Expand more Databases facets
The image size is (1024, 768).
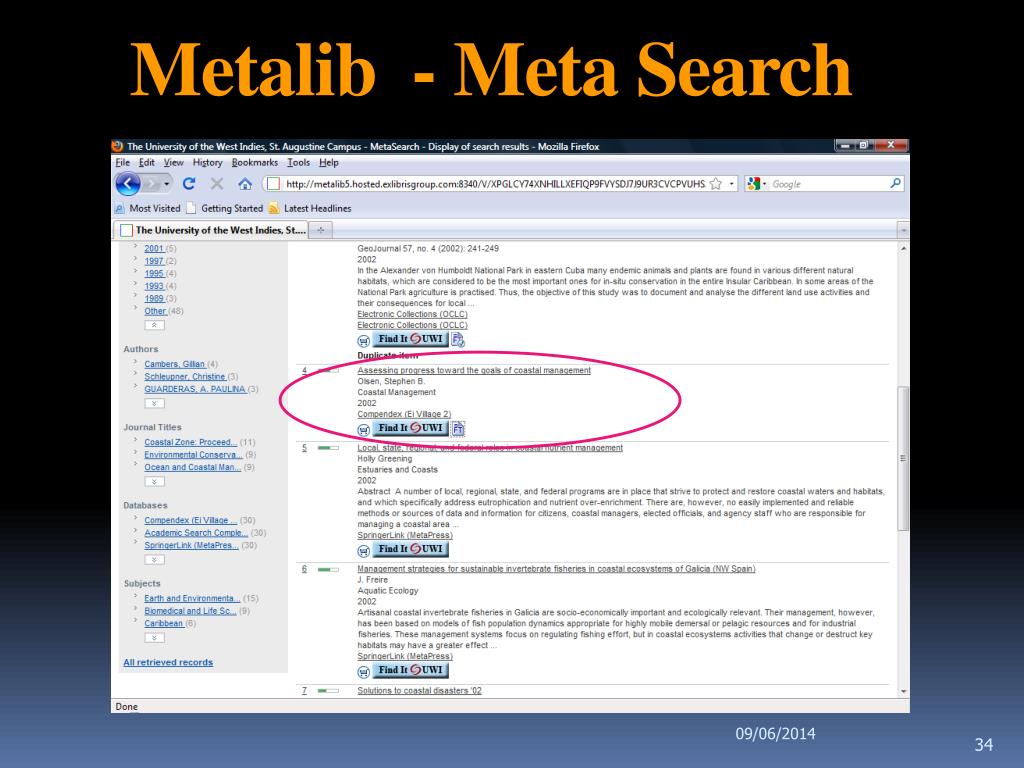(x=154, y=560)
